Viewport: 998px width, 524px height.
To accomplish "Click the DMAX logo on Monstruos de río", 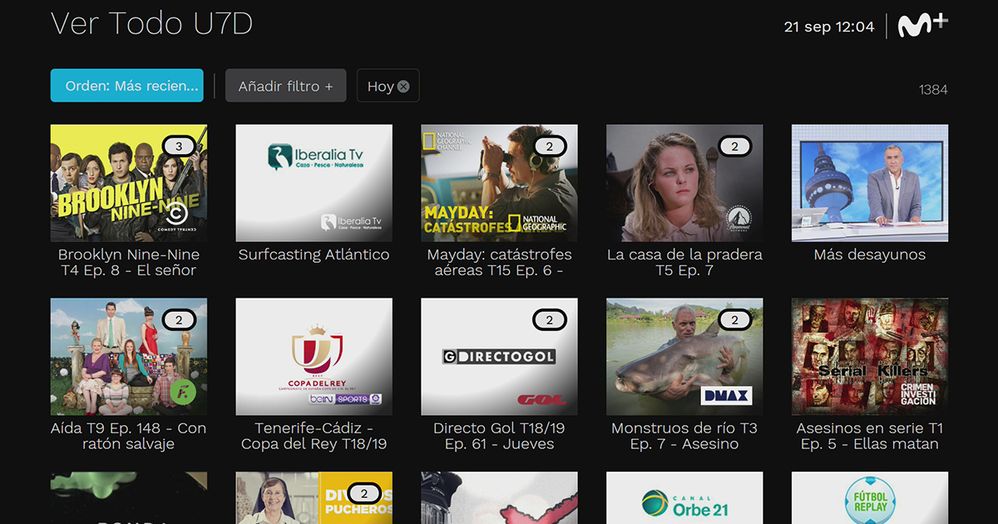I will (x=726, y=395).
